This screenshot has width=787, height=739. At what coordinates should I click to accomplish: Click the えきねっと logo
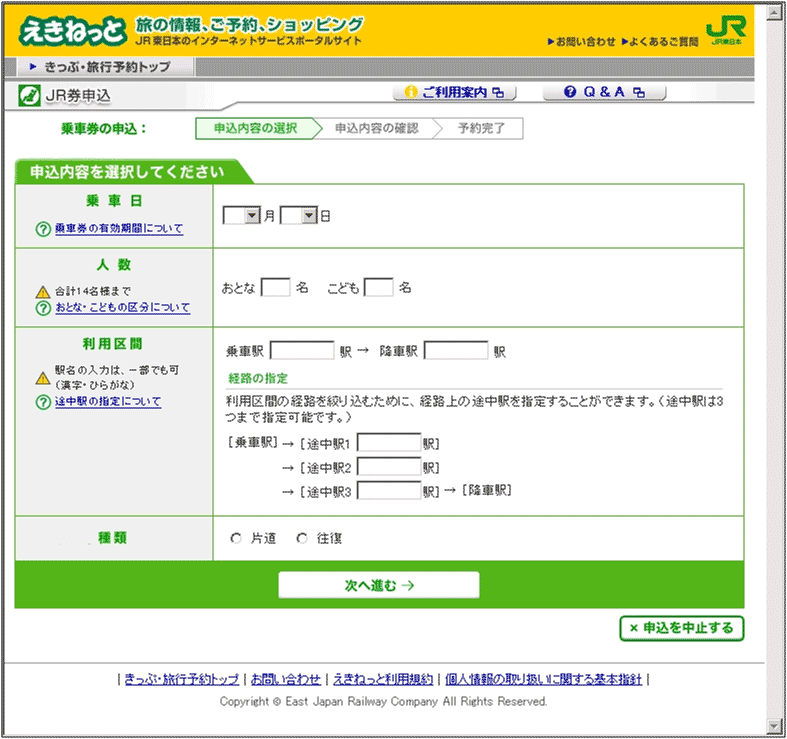[x=72, y=30]
